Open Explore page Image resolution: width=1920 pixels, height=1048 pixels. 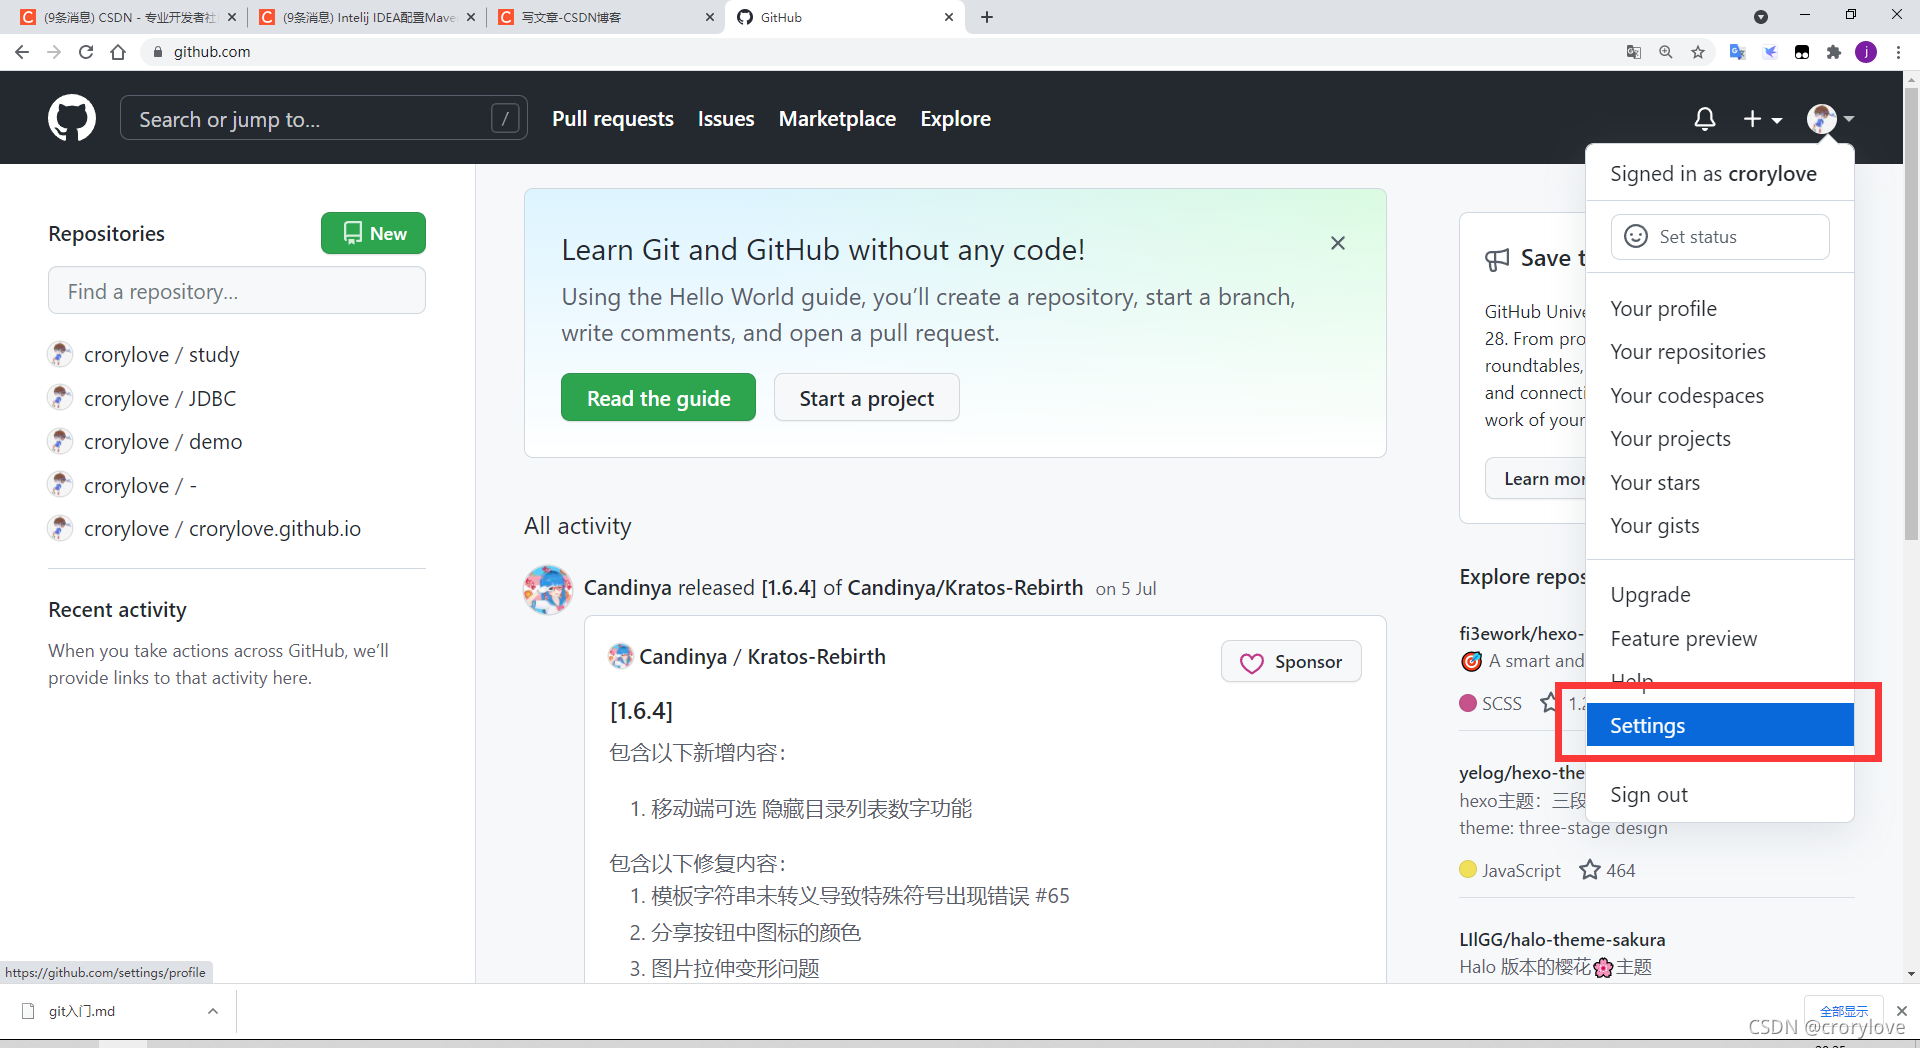click(955, 119)
